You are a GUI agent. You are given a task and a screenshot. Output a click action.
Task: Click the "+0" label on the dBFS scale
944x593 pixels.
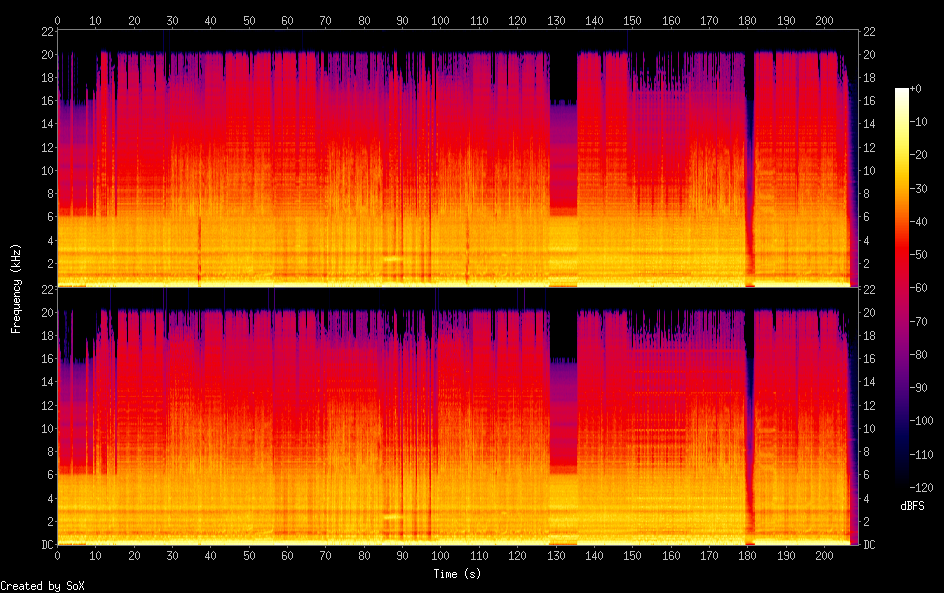click(x=916, y=89)
